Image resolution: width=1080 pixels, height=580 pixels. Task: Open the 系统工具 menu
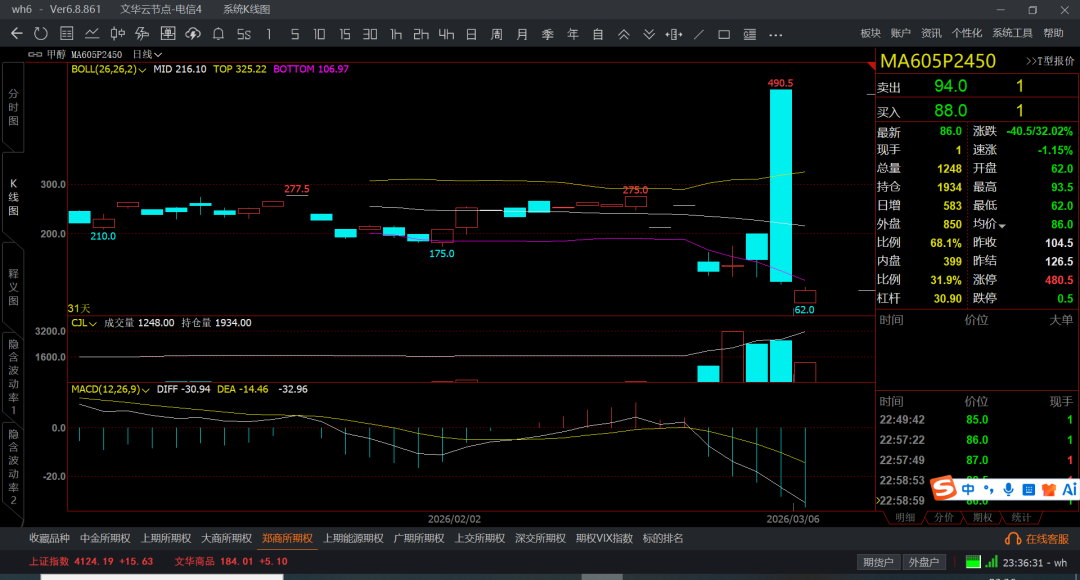pyautogui.click(x=1012, y=34)
